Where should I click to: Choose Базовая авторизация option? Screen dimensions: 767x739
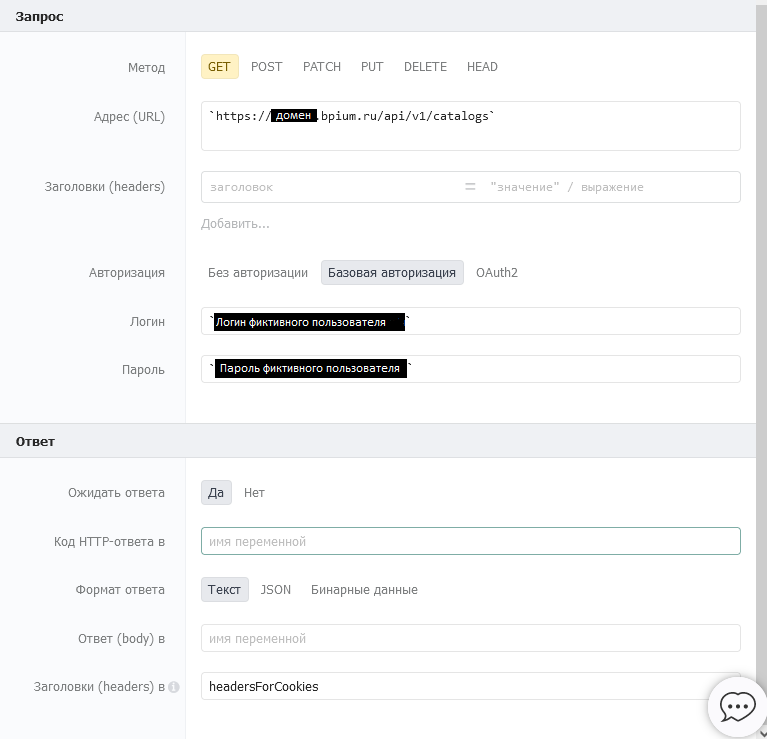pyautogui.click(x=392, y=272)
